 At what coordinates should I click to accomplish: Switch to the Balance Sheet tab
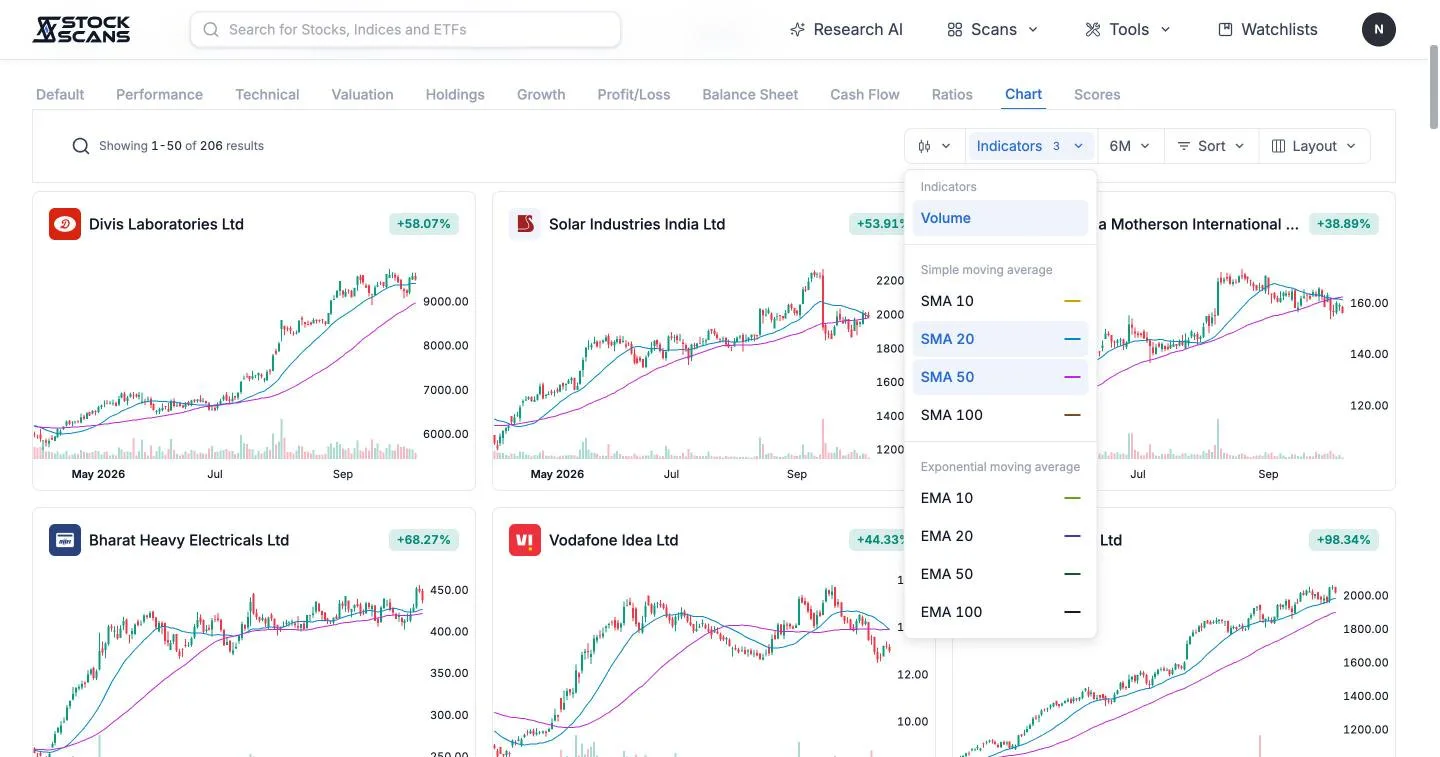[750, 94]
